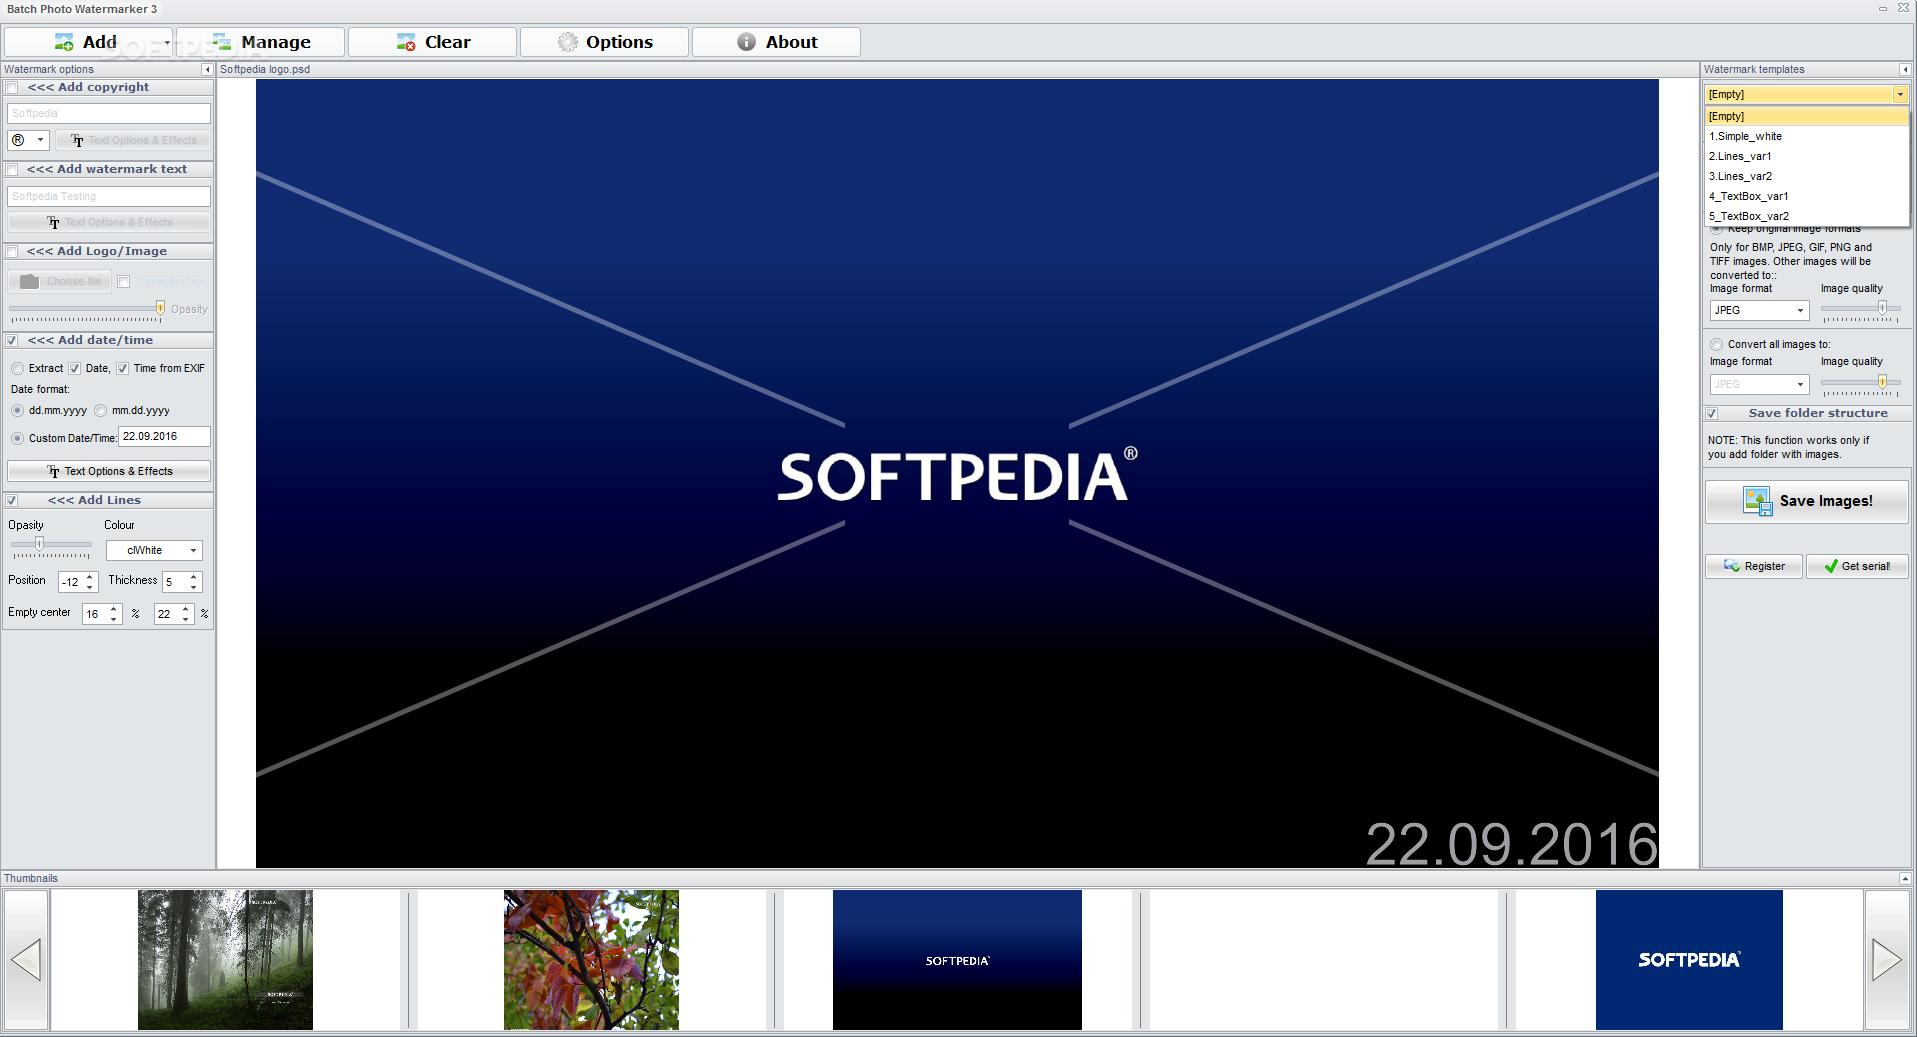Image resolution: width=1917 pixels, height=1037 pixels.
Task: Choose the 5_TextBox_var2 template
Action: click(x=1807, y=217)
